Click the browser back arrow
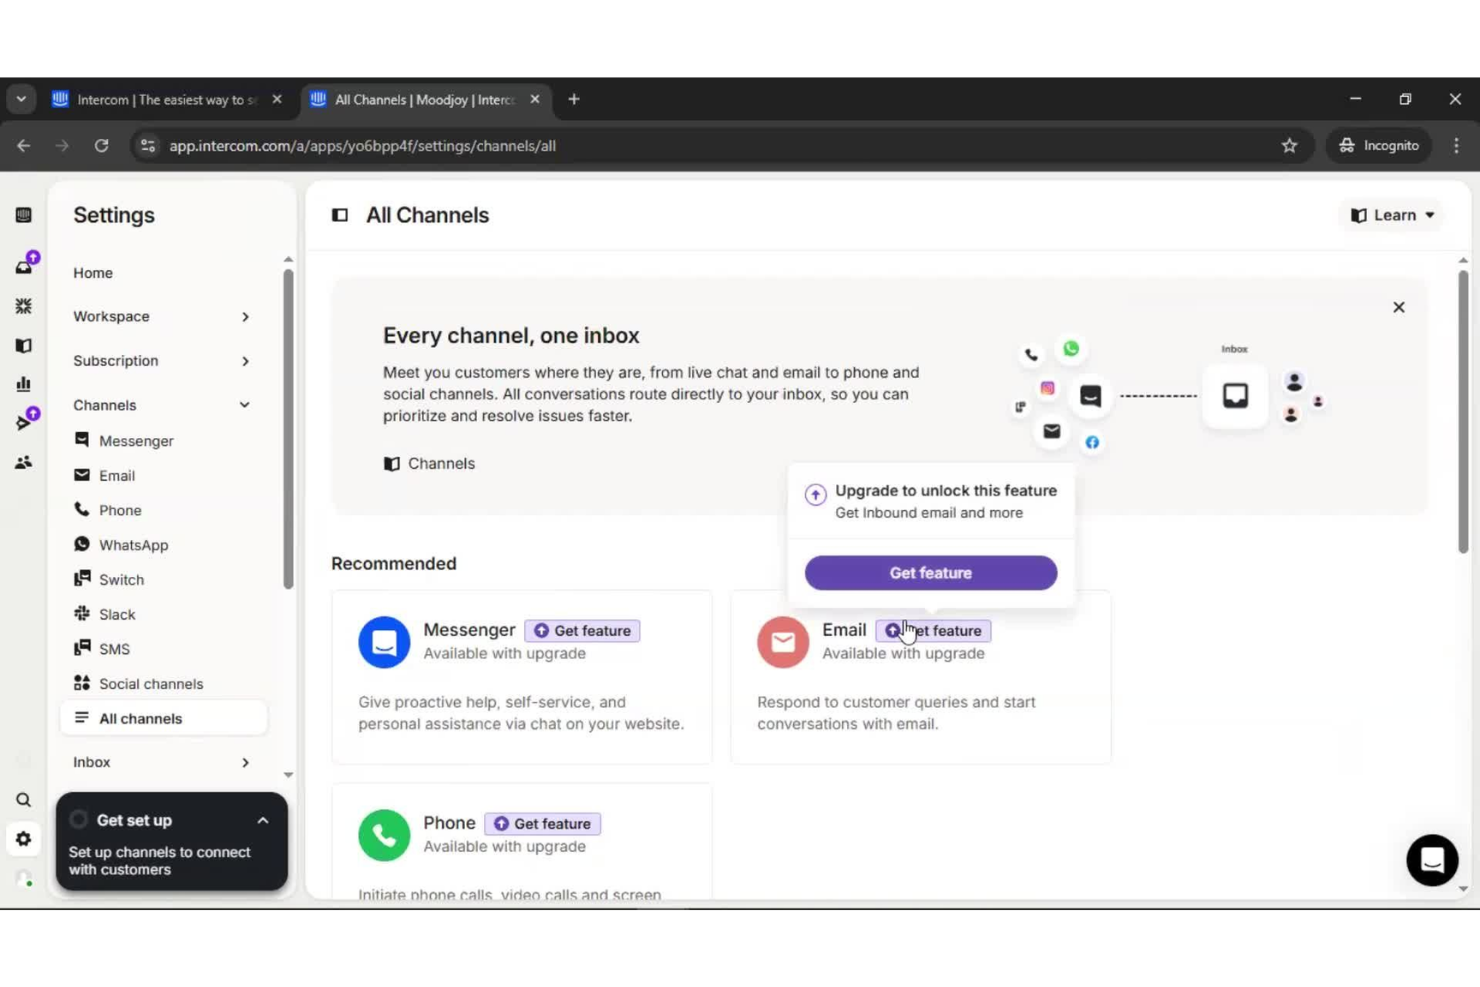The height and width of the screenshot is (987, 1480). coord(24,146)
